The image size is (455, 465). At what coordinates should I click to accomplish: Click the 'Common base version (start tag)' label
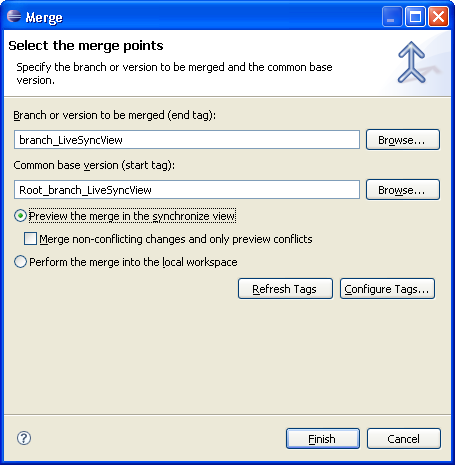[94, 165]
